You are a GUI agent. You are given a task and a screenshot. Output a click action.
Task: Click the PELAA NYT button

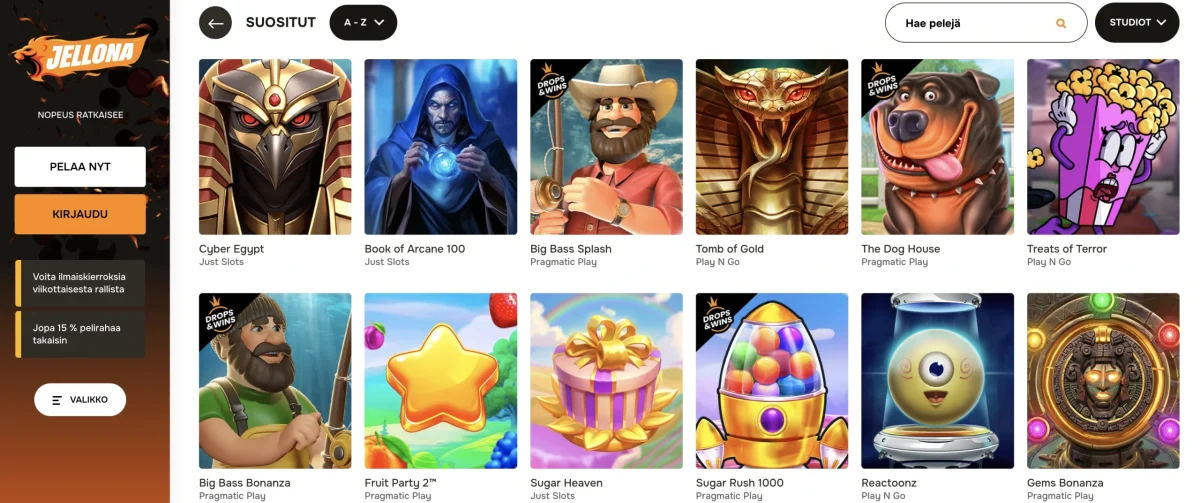click(80, 167)
